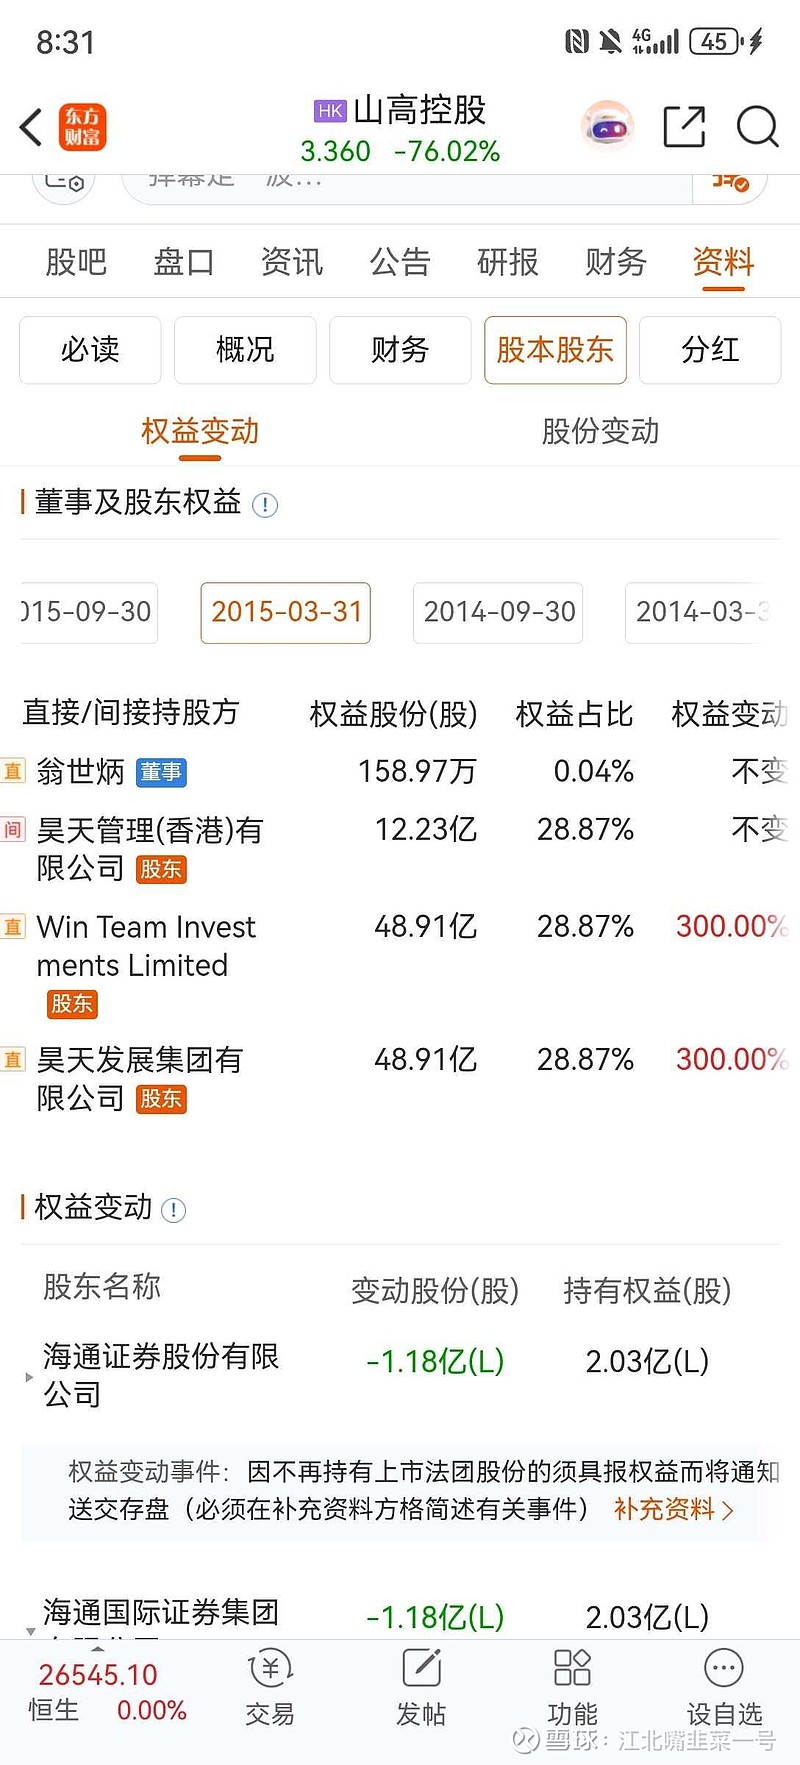Screen dimensions: 800x1765
Task: Open the search magnifier icon
Action: click(x=757, y=127)
